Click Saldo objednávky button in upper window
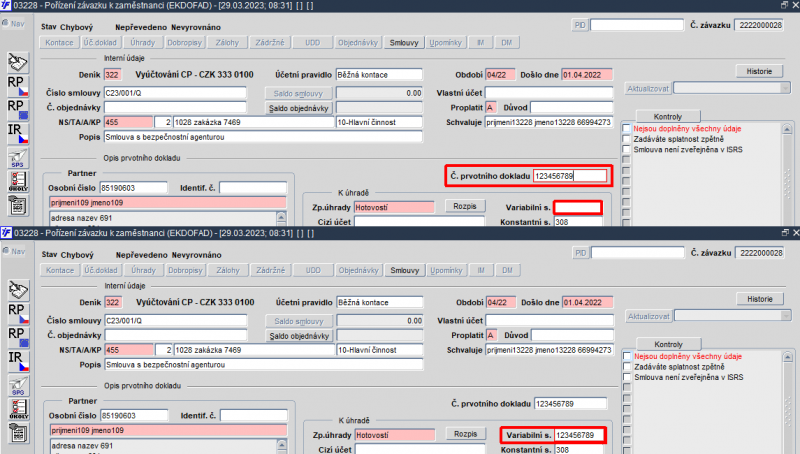800x454 pixels. [298, 108]
